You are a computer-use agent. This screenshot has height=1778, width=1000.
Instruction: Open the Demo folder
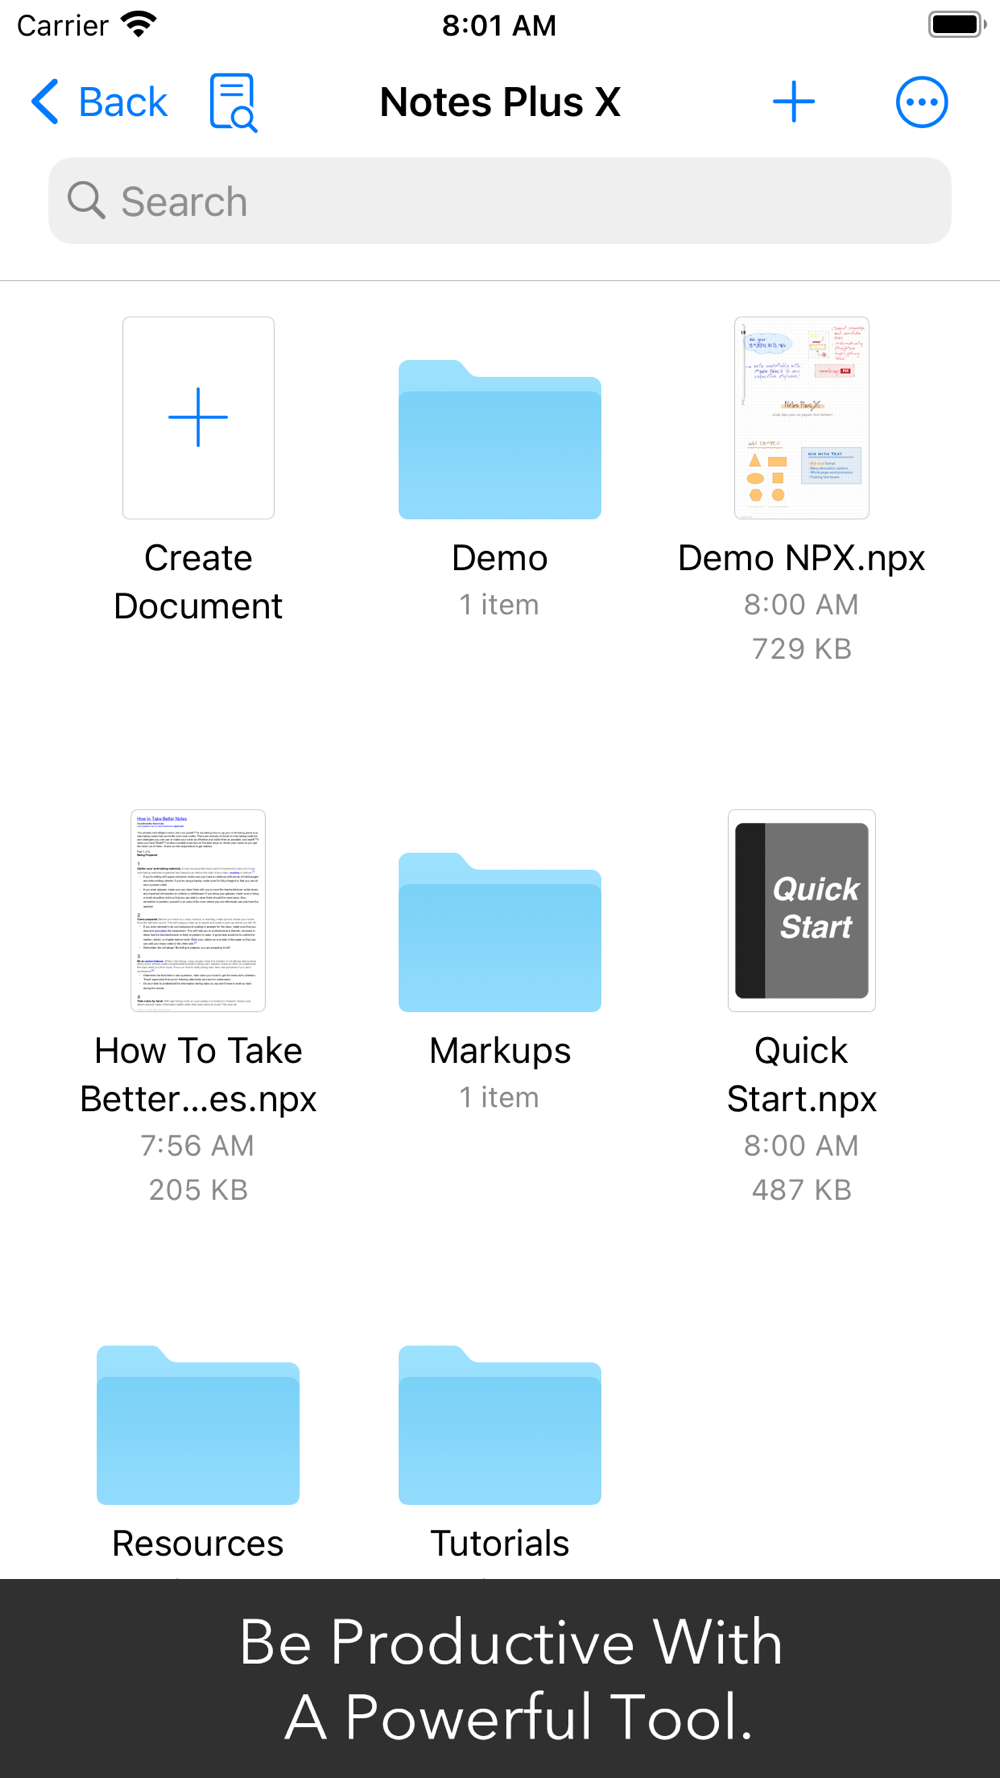coord(500,440)
